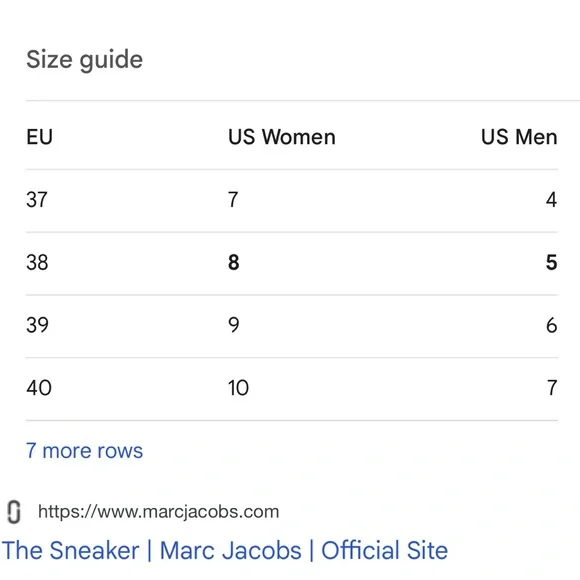Click US Women size 9 value

(x=233, y=325)
